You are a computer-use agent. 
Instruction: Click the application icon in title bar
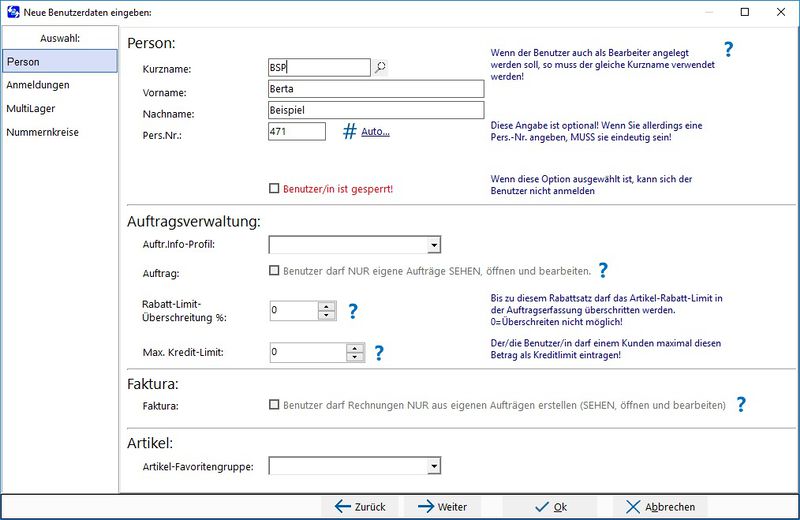pyautogui.click(x=12, y=12)
